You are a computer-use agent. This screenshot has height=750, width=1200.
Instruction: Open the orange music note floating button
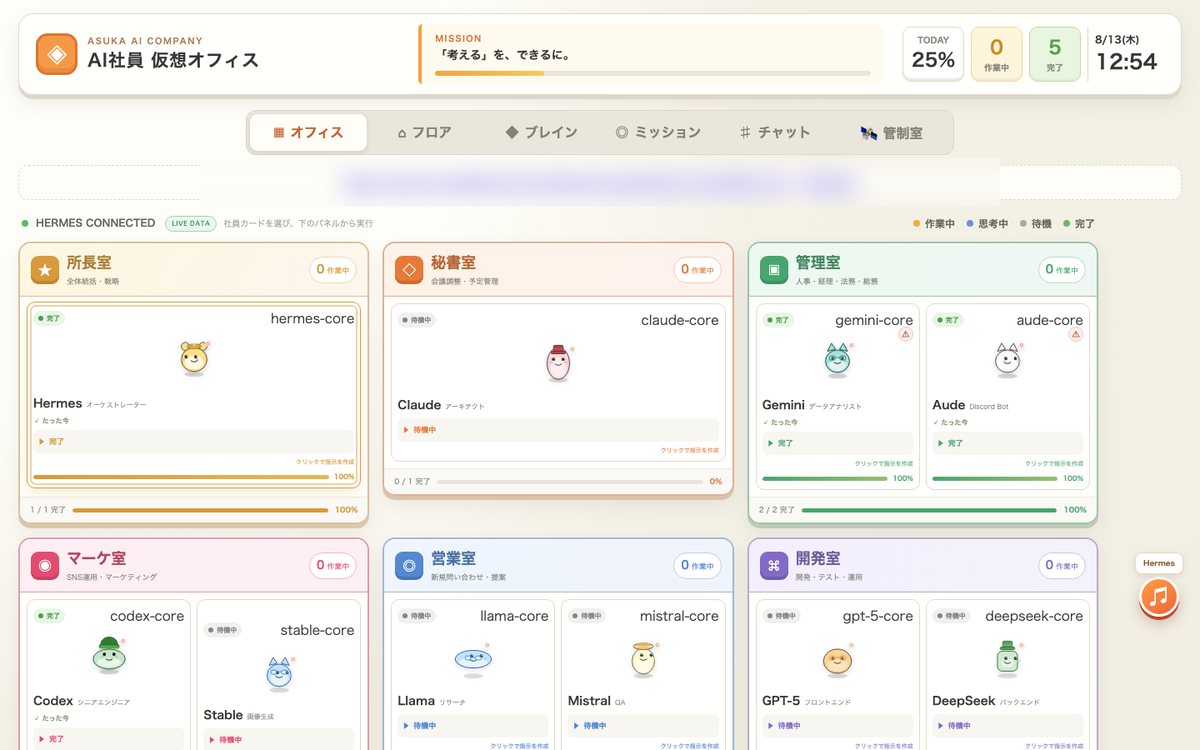tap(1158, 597)
